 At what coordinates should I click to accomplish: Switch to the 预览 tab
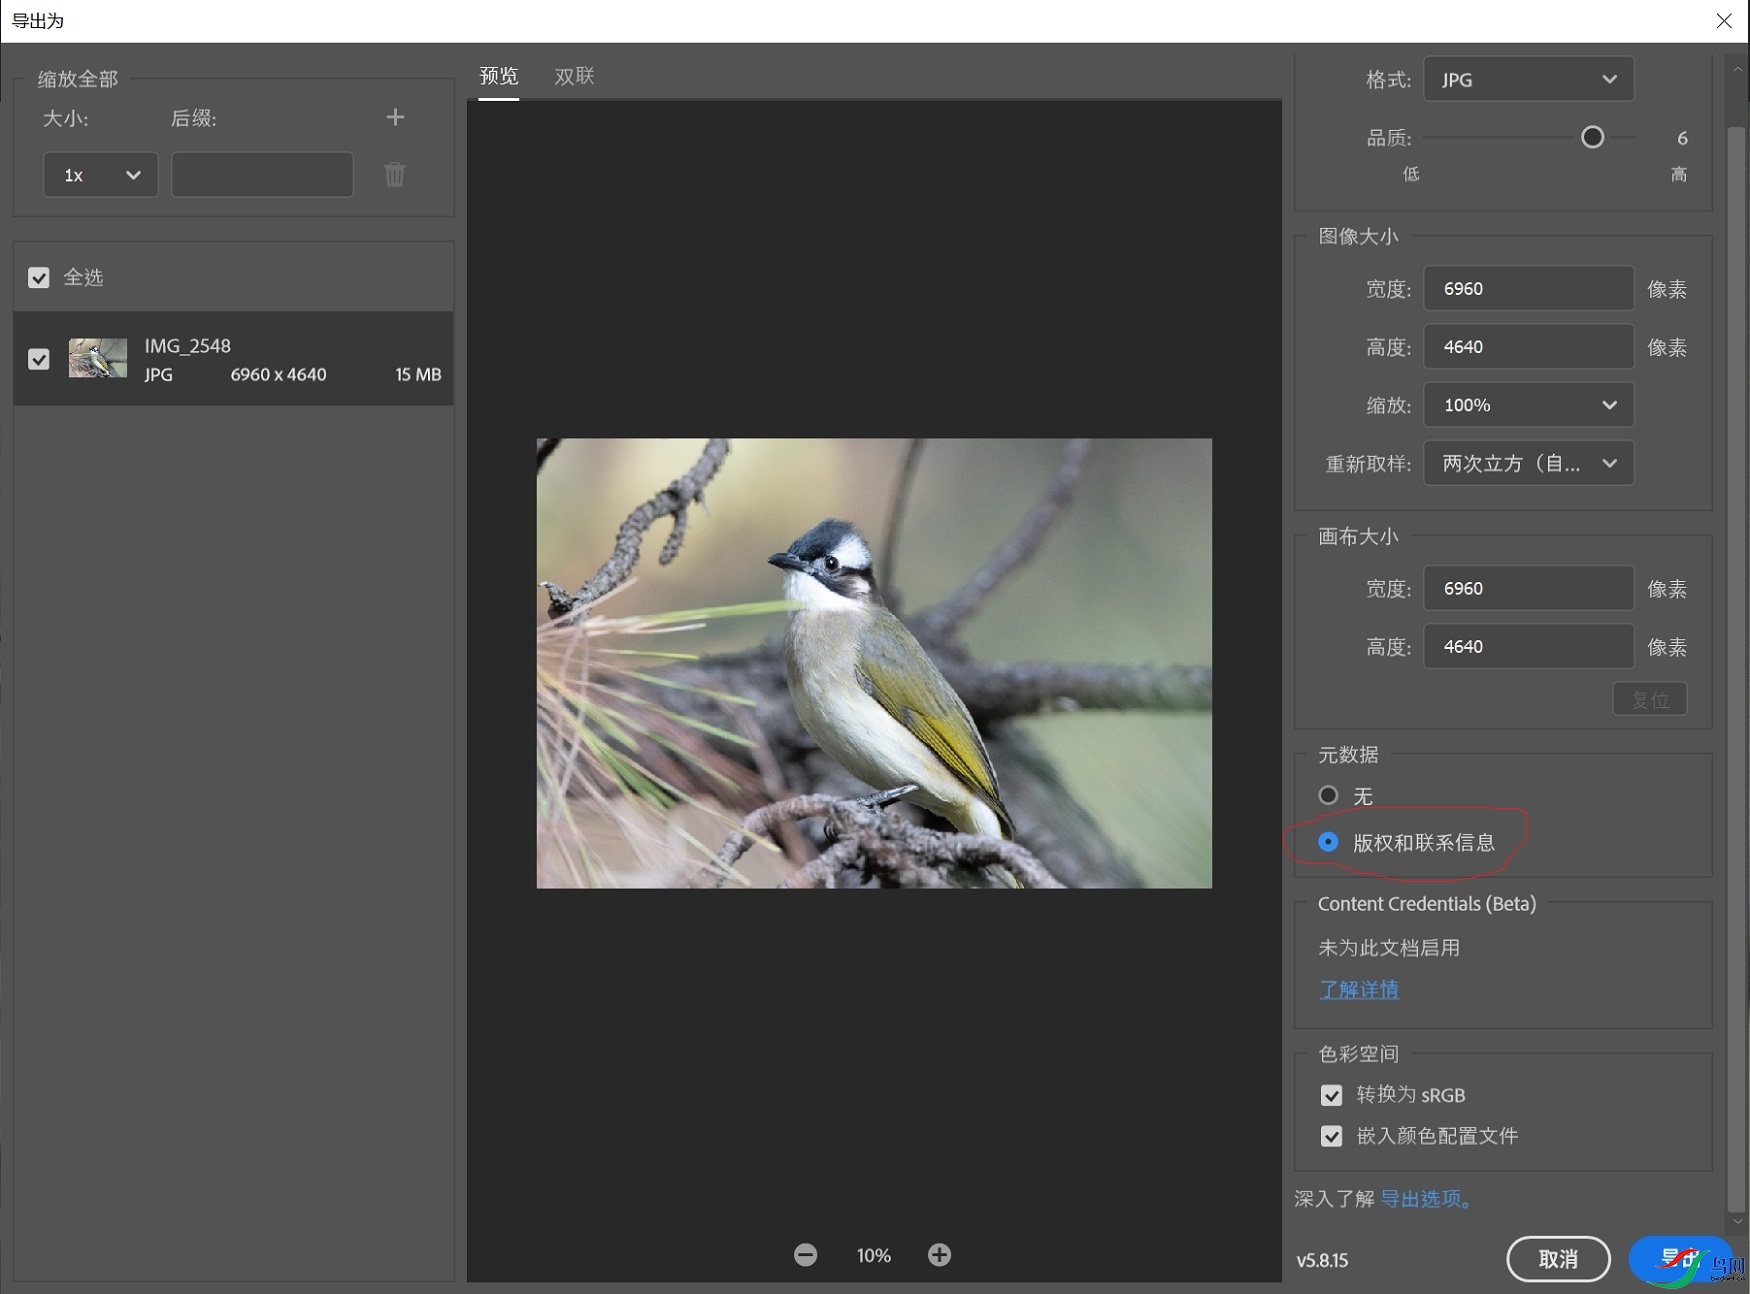(499, 76)
